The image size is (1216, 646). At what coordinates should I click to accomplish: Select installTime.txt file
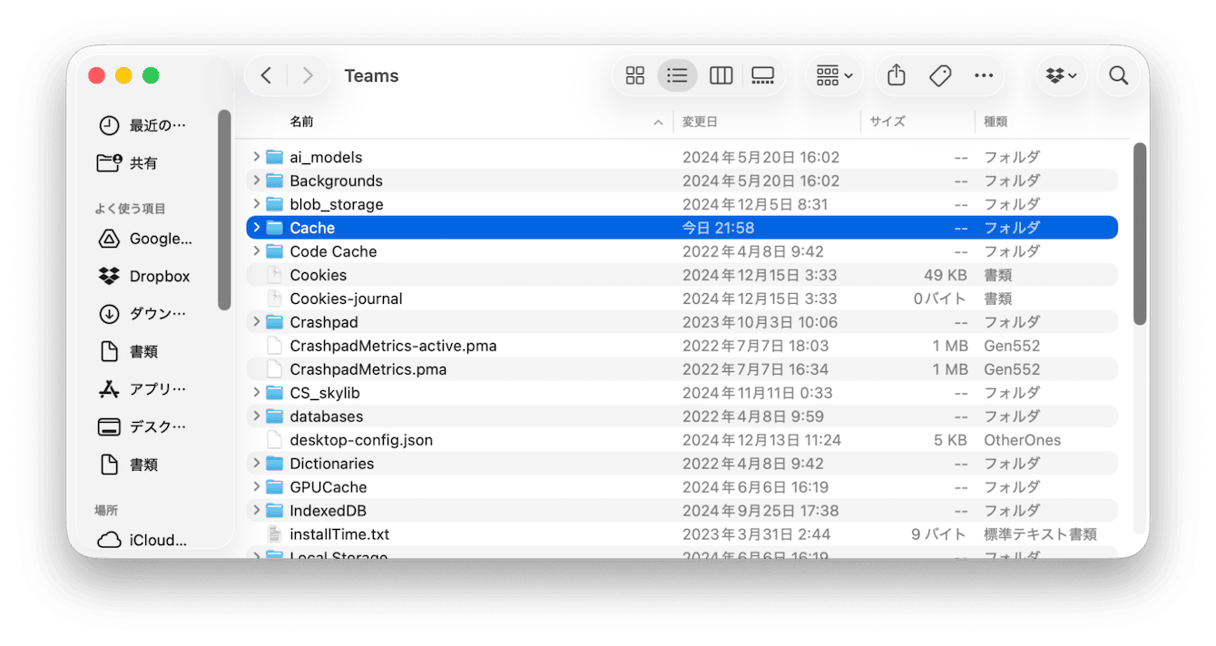pyautogui.click(x=682, y=534)
